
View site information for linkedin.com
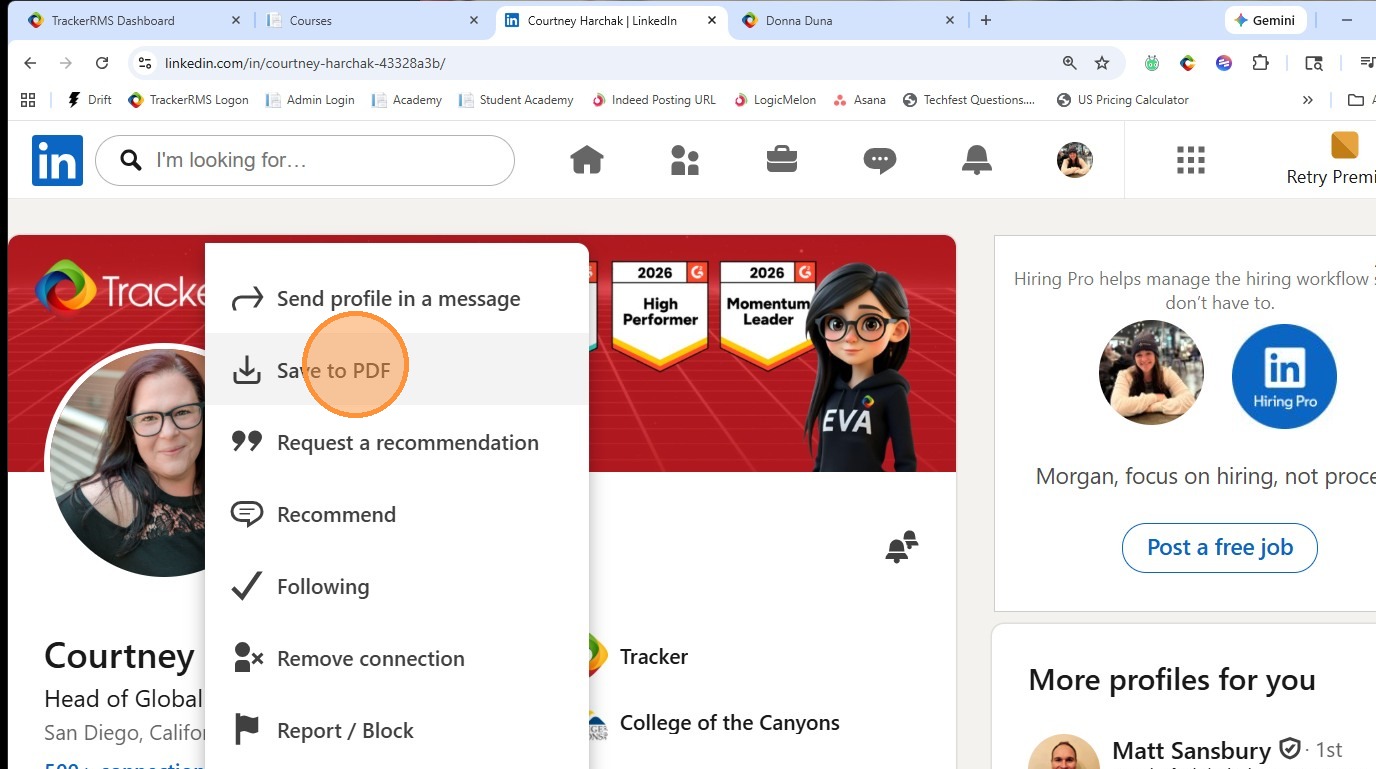pos(145,63)
